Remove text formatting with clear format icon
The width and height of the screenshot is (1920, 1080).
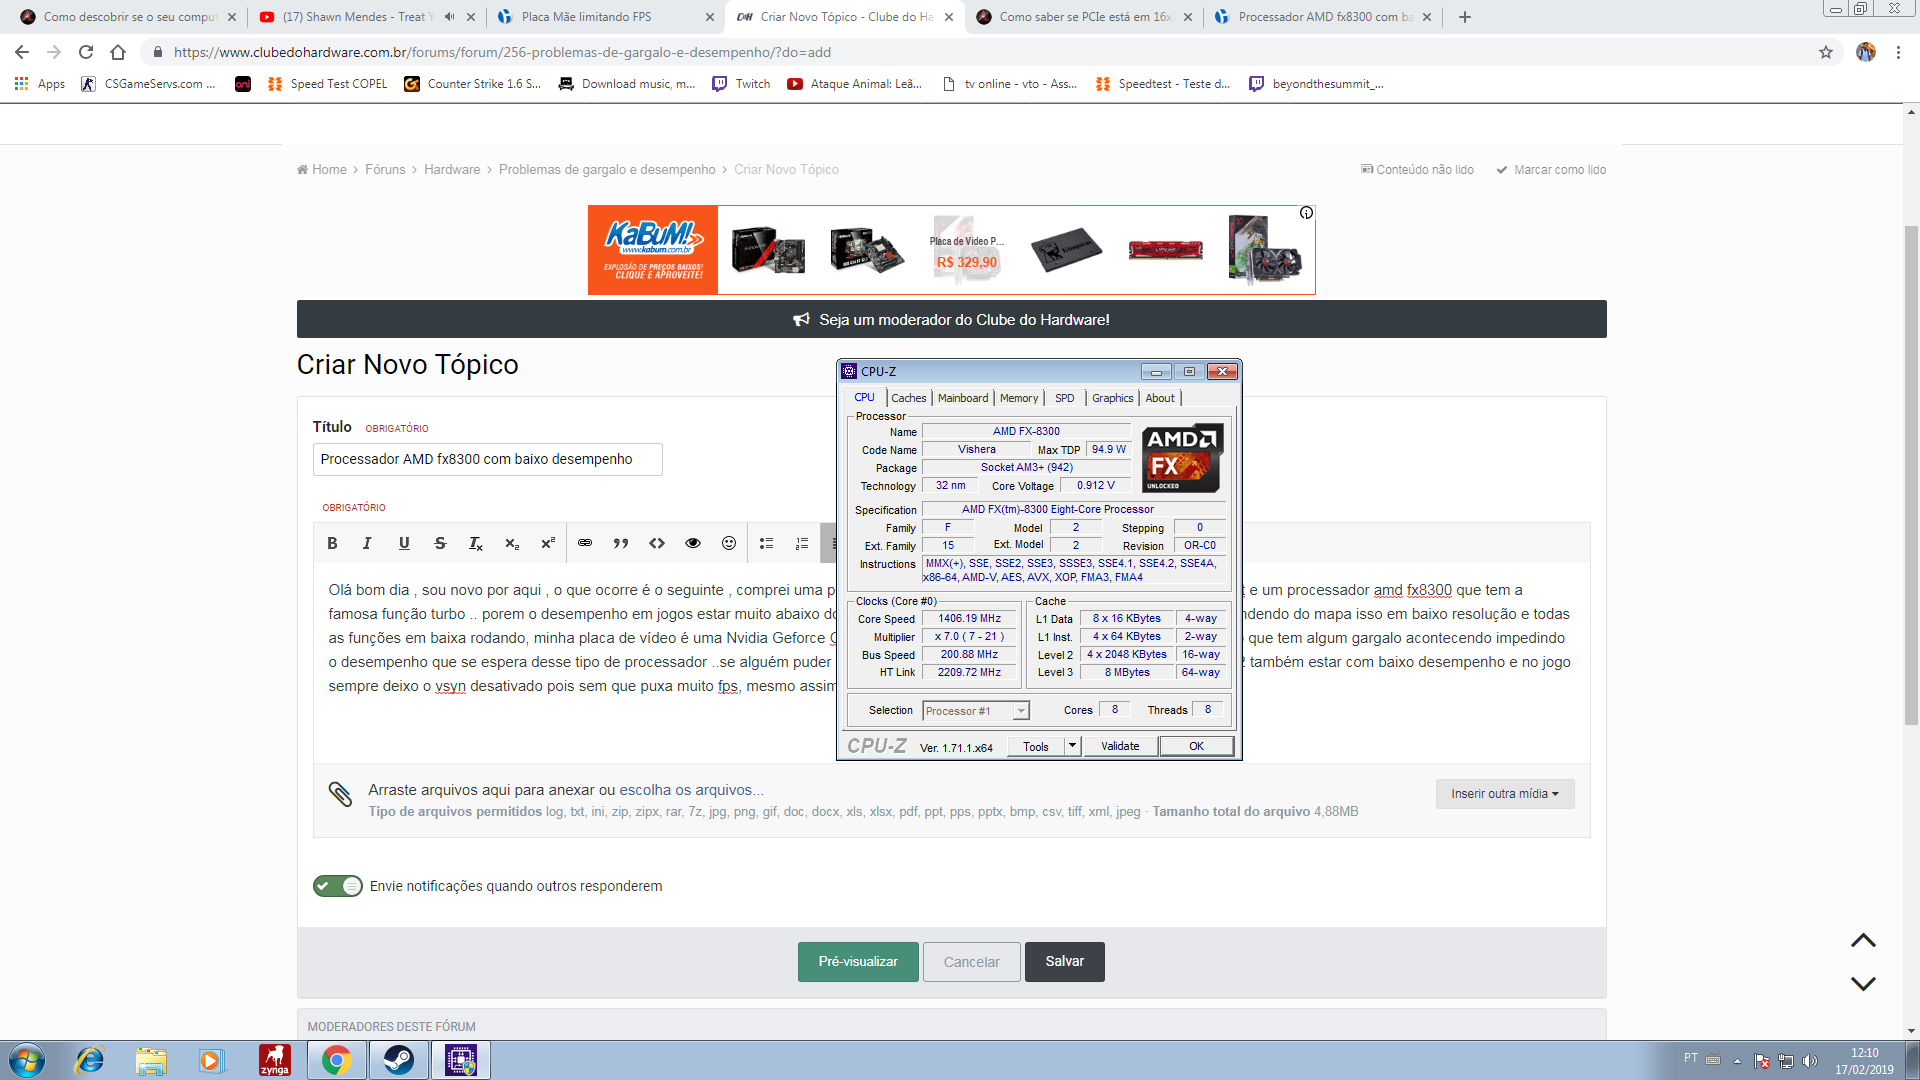476,543
